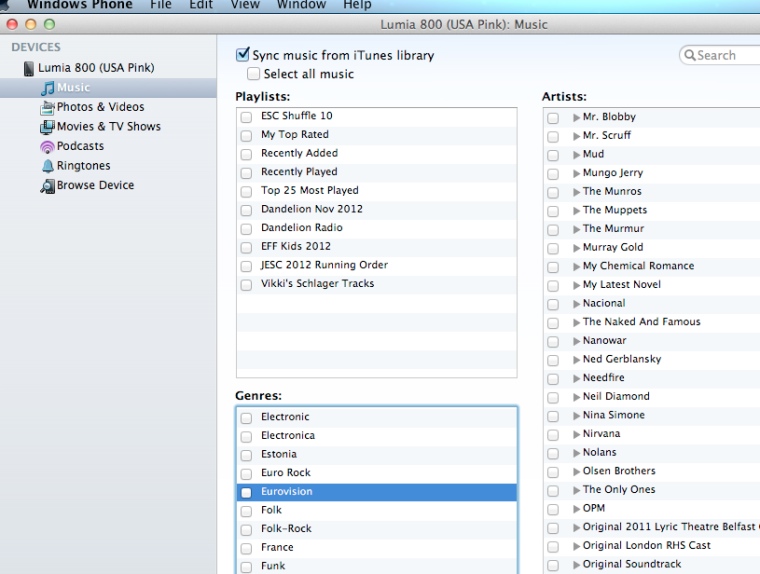Click the search magnifier icon

690,55
